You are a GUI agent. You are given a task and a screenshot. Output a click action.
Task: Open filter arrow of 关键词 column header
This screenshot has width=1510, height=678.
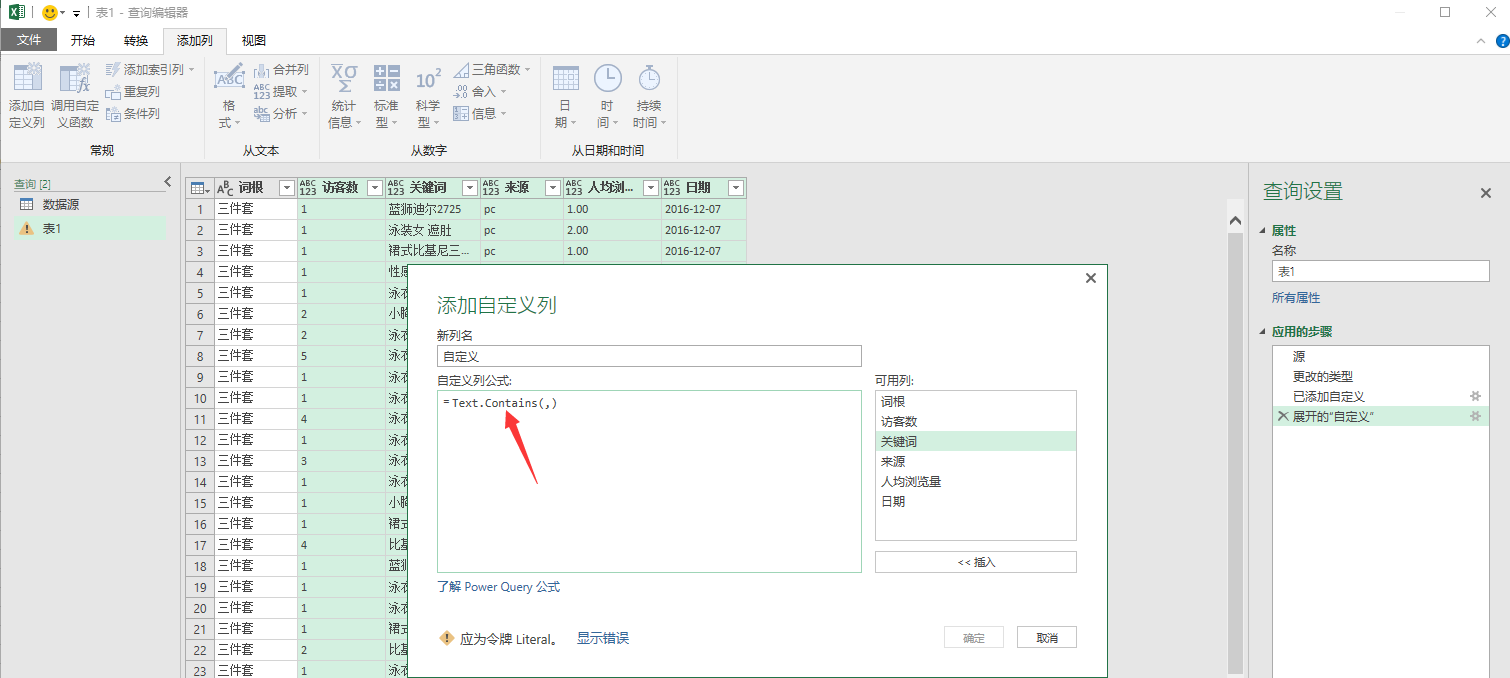click(x=469, y=188)
